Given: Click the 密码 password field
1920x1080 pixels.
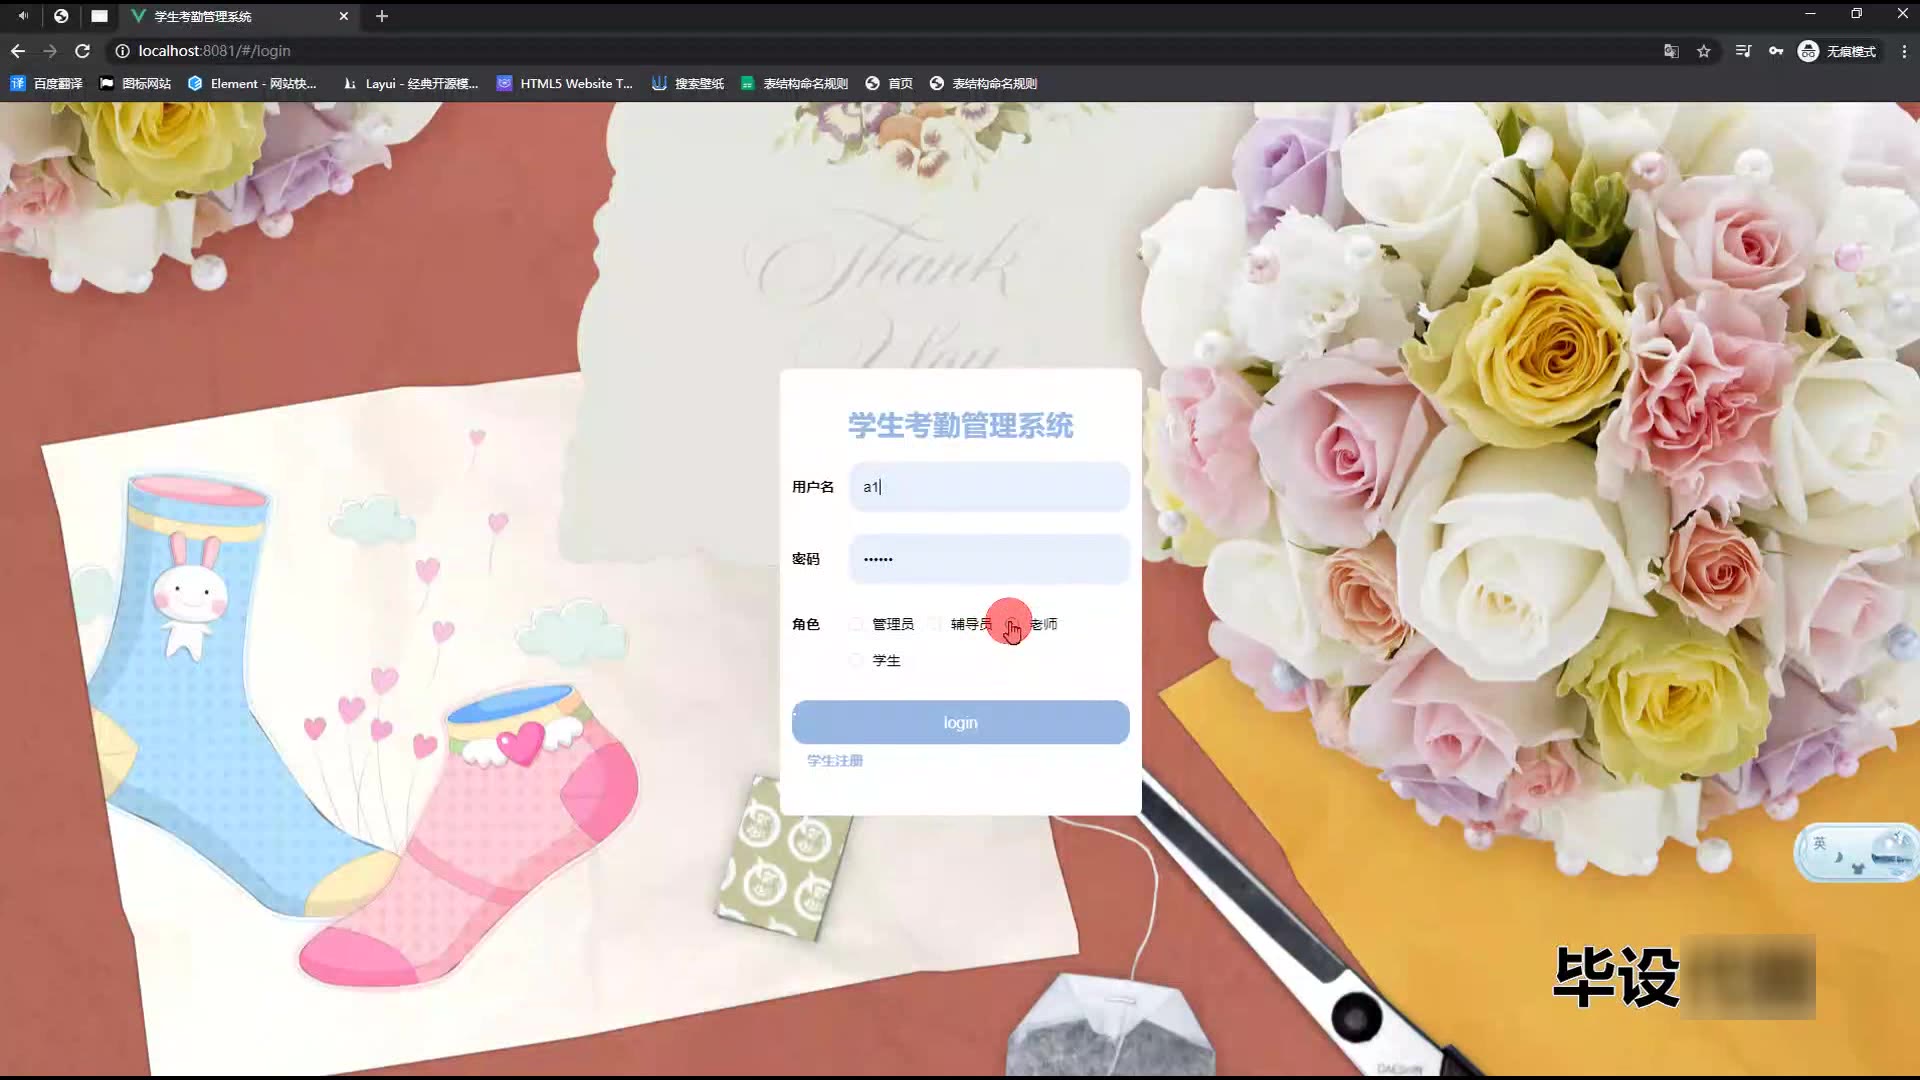Looking at the screenshot, I should tap(989, 559).
